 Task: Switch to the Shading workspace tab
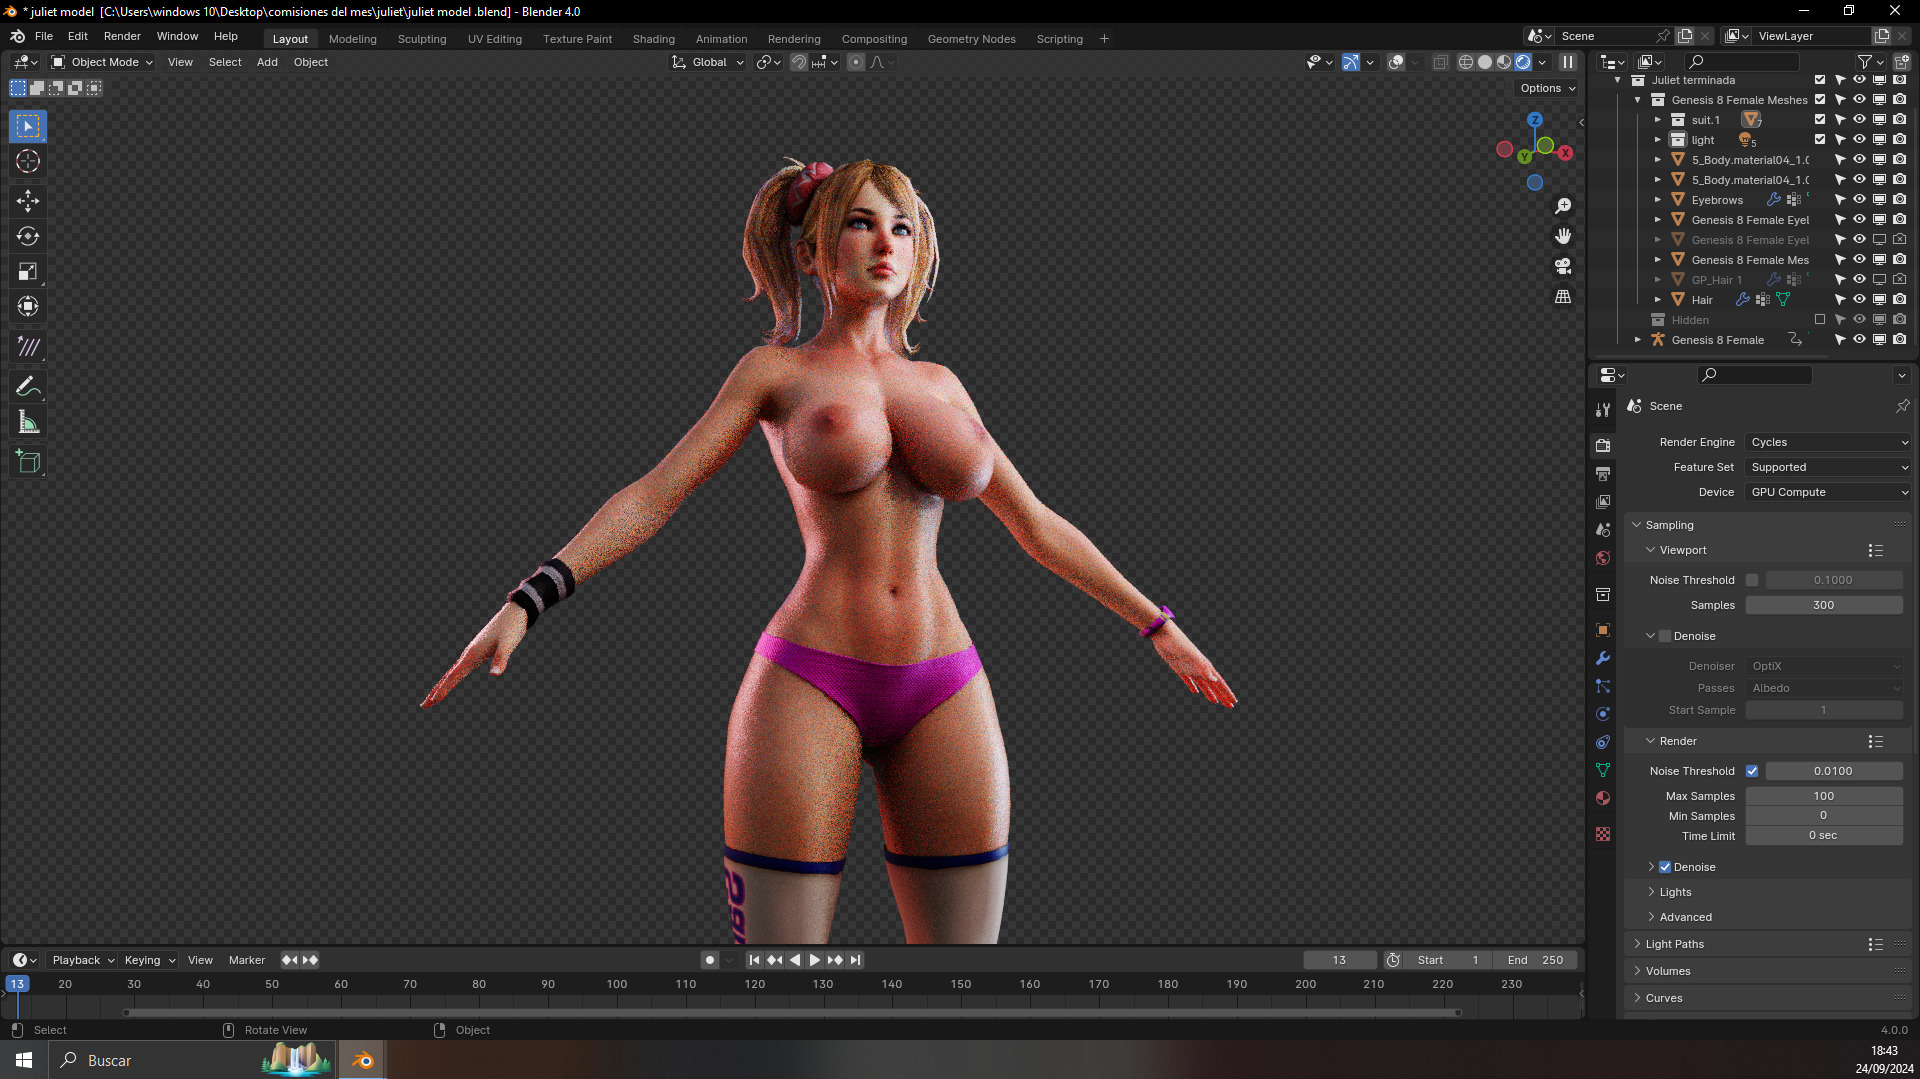(654, 39)
